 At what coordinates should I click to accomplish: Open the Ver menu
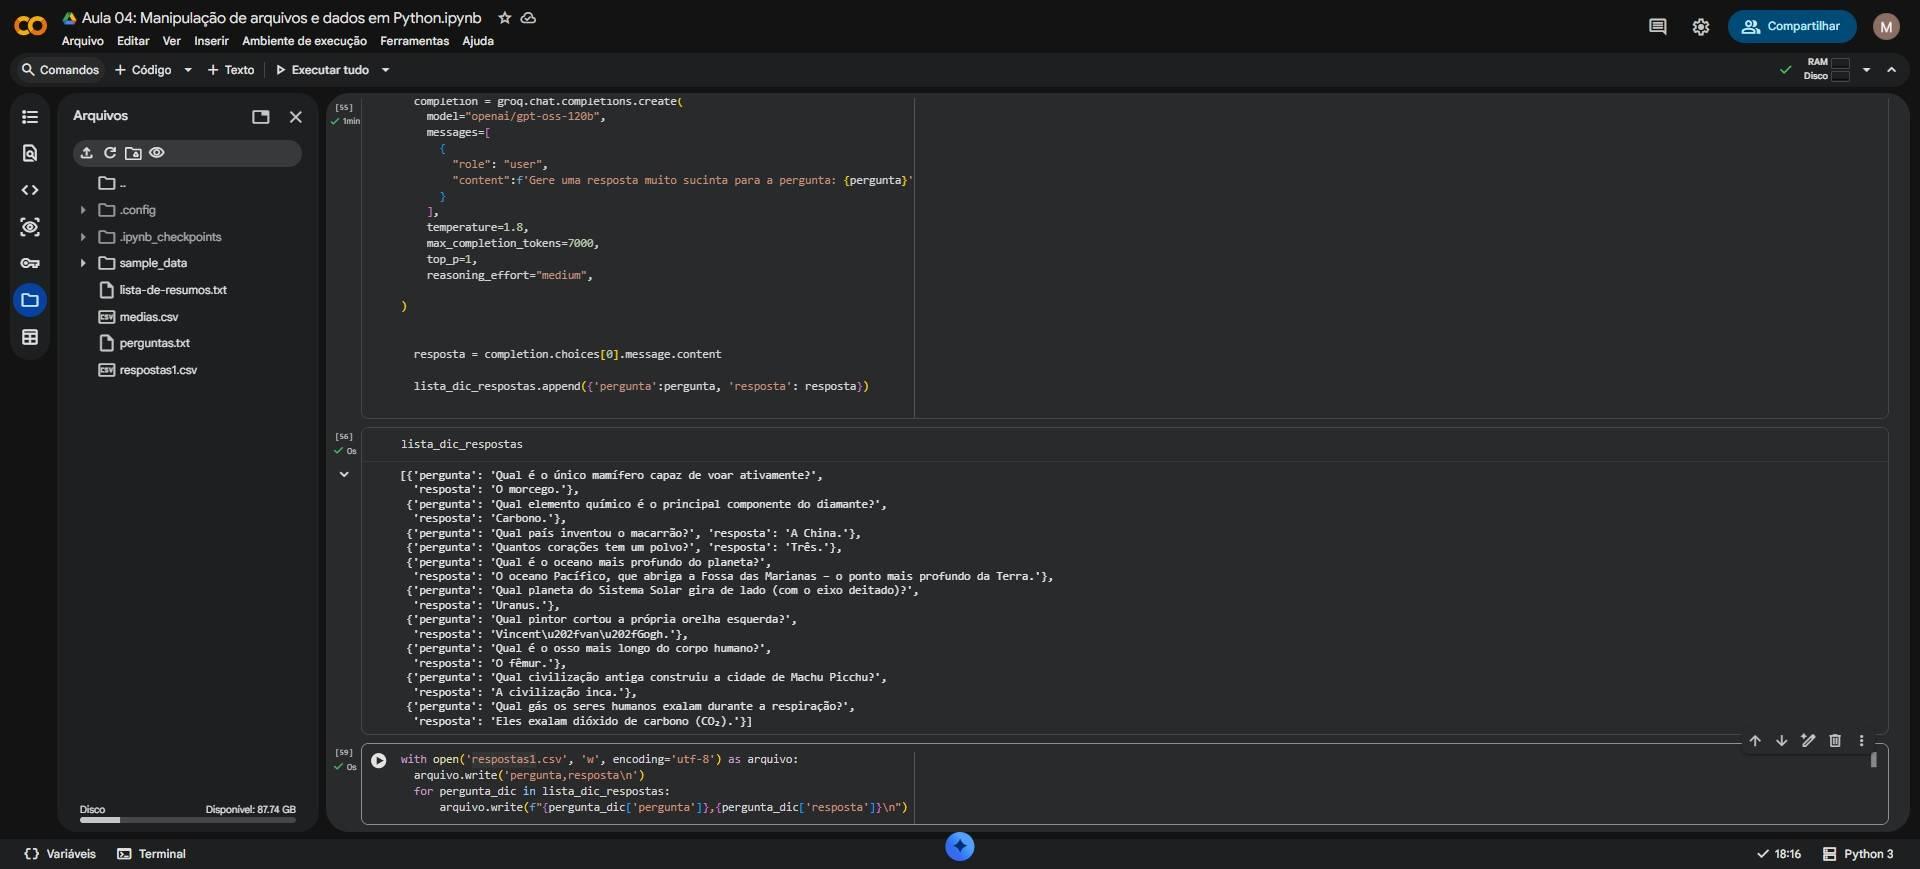(172, 41)
